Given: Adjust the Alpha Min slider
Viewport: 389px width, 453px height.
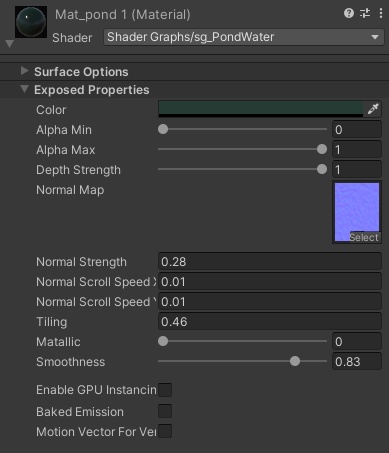Looking at the screenshot, I should [242, 129].
